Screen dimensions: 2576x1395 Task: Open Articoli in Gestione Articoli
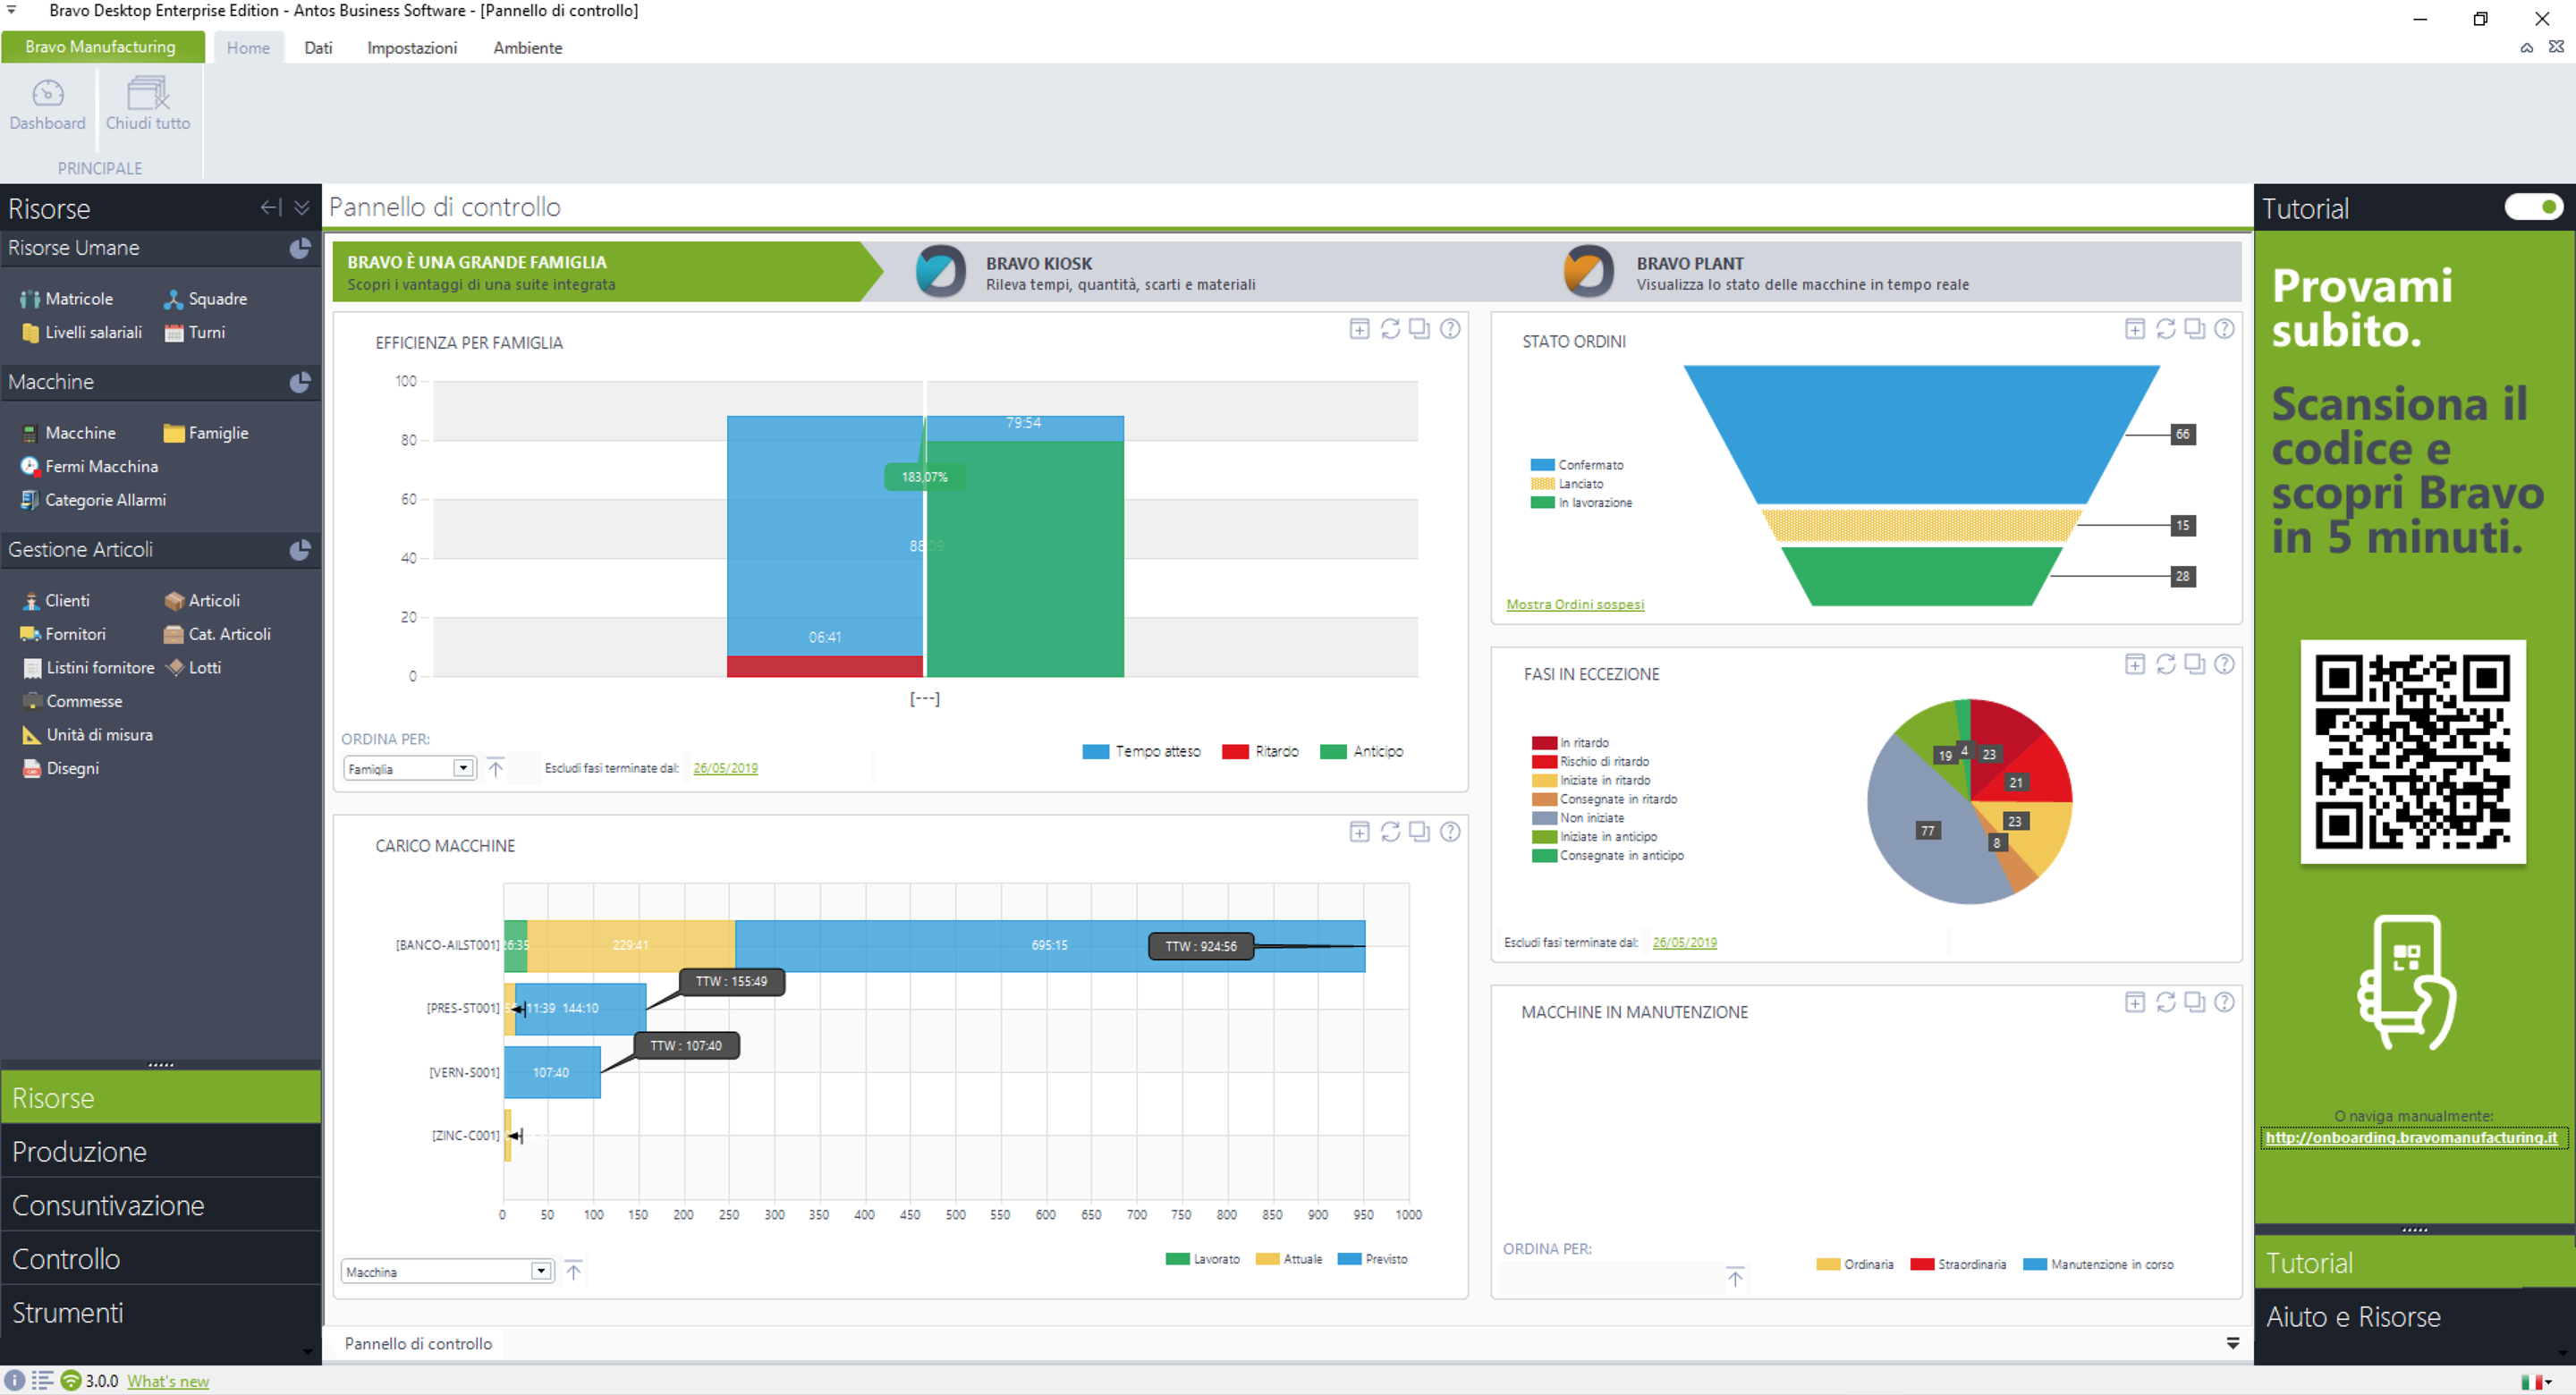202,600
